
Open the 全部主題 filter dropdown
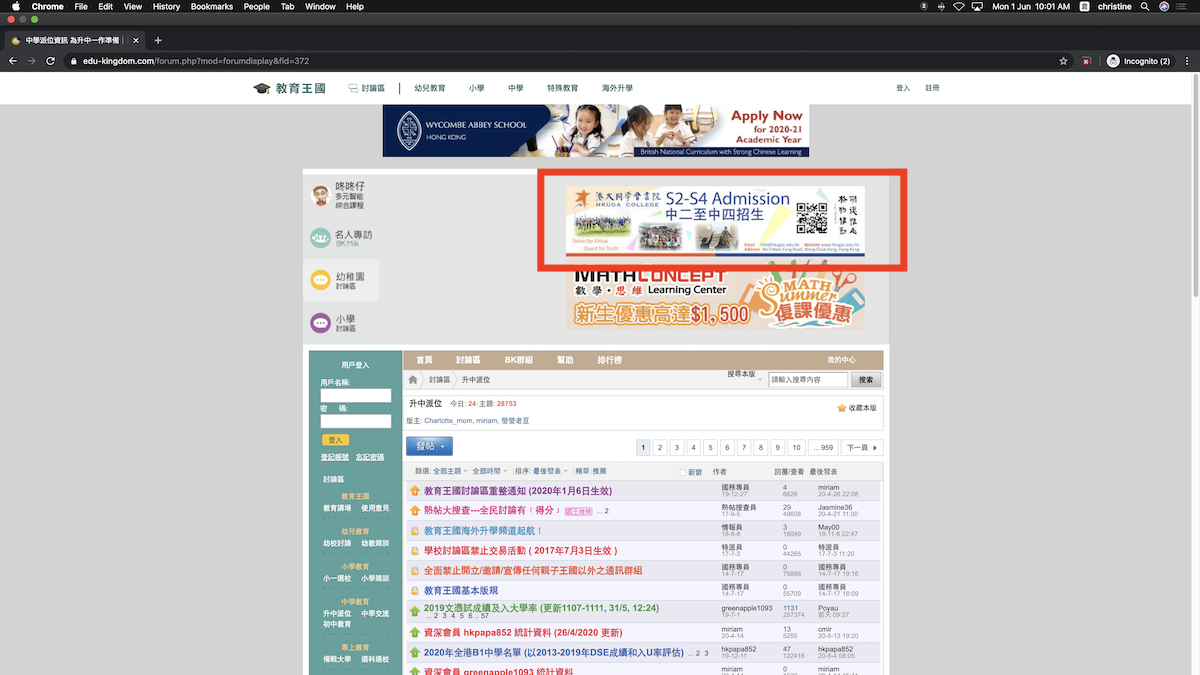pos(451,471)
